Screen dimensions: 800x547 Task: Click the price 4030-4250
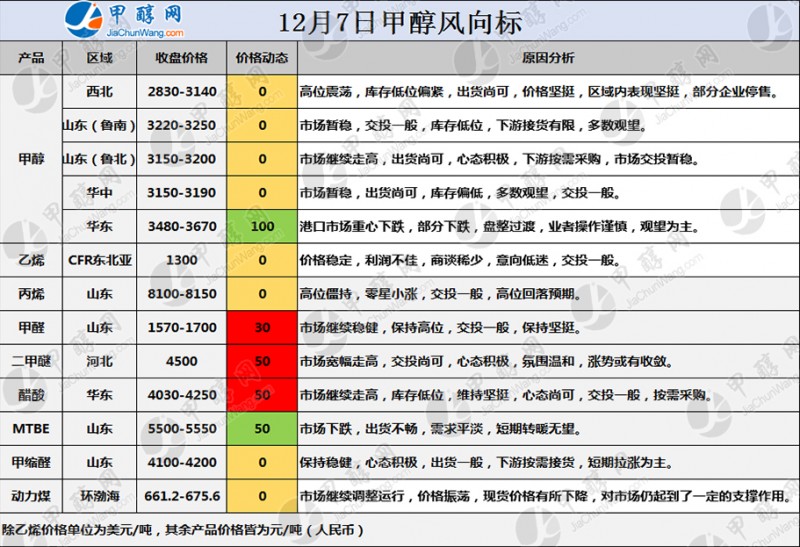click(182, 395)
